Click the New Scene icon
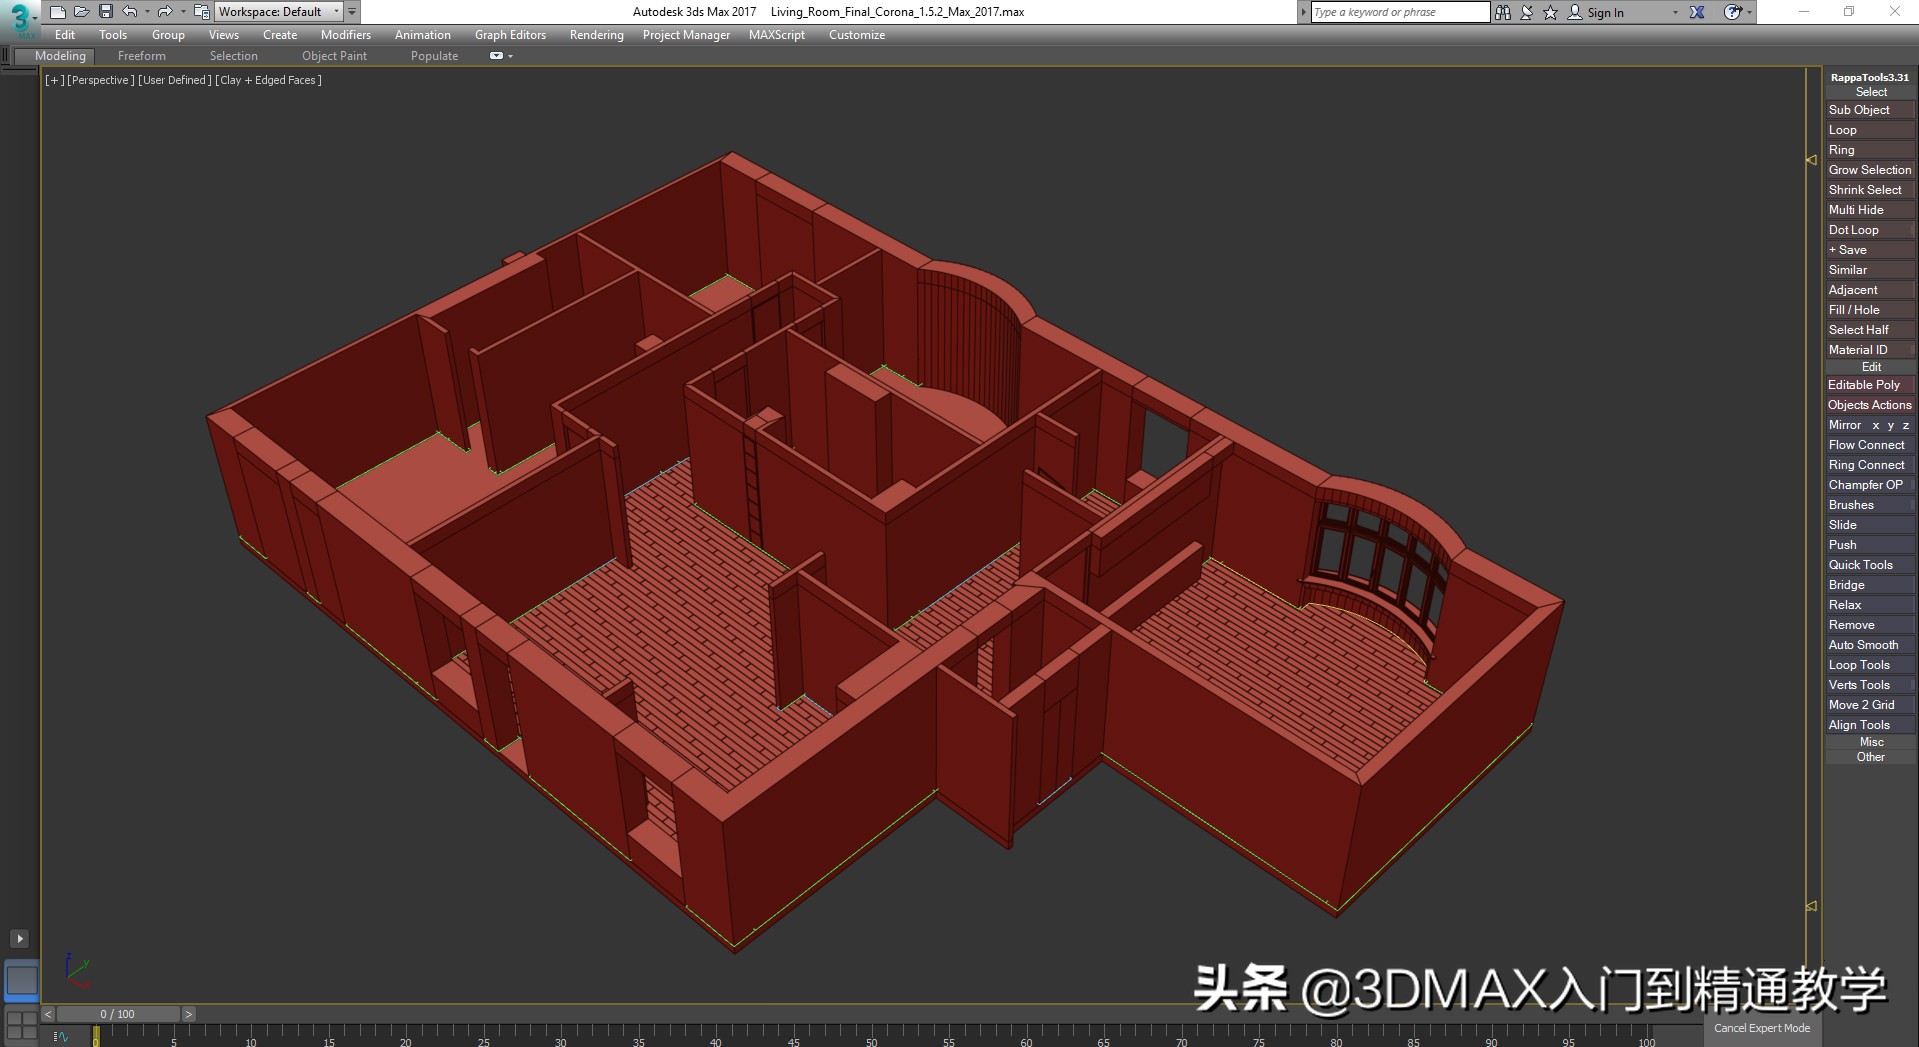Image resolution: width=1919 pixels, height=1047 pixels. (x=58, y=12)
